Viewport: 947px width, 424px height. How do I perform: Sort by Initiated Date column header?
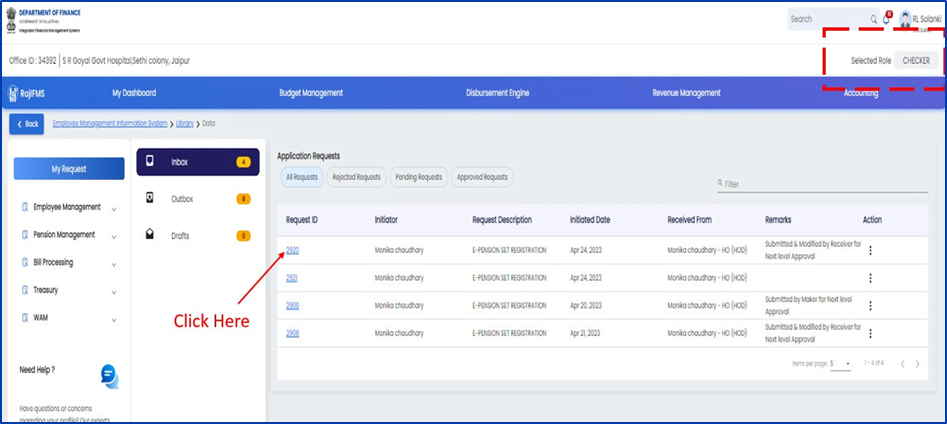(x=589, y=220)
